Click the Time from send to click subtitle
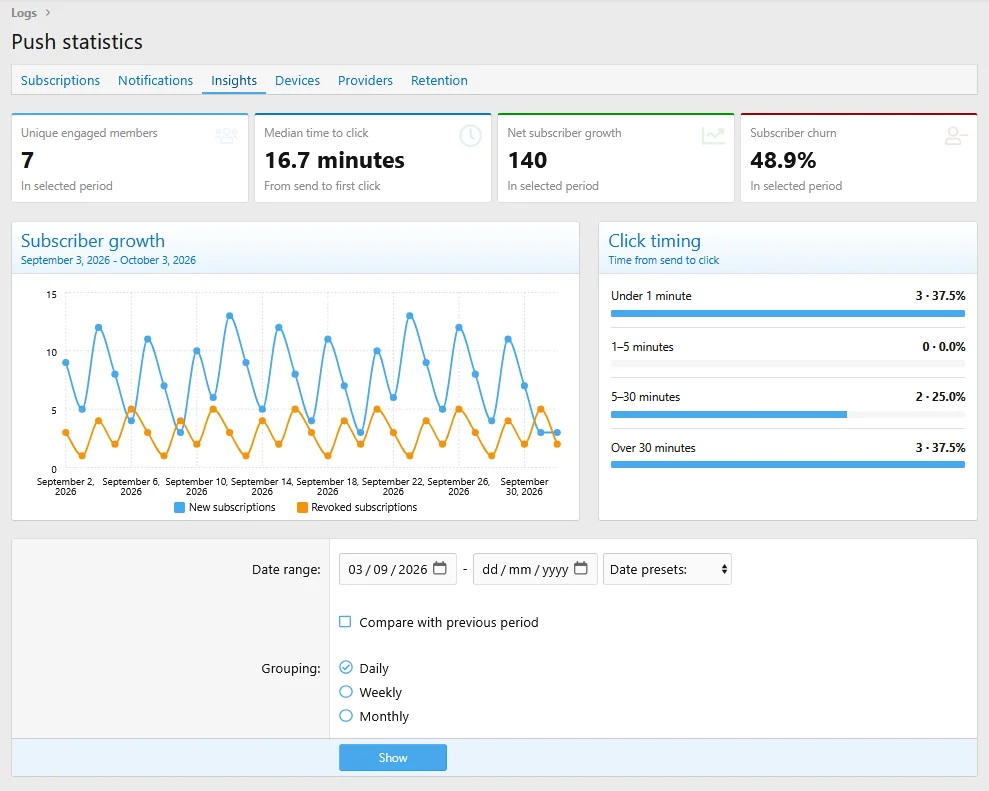Screen dimensions: 989x791 point(664,260)
